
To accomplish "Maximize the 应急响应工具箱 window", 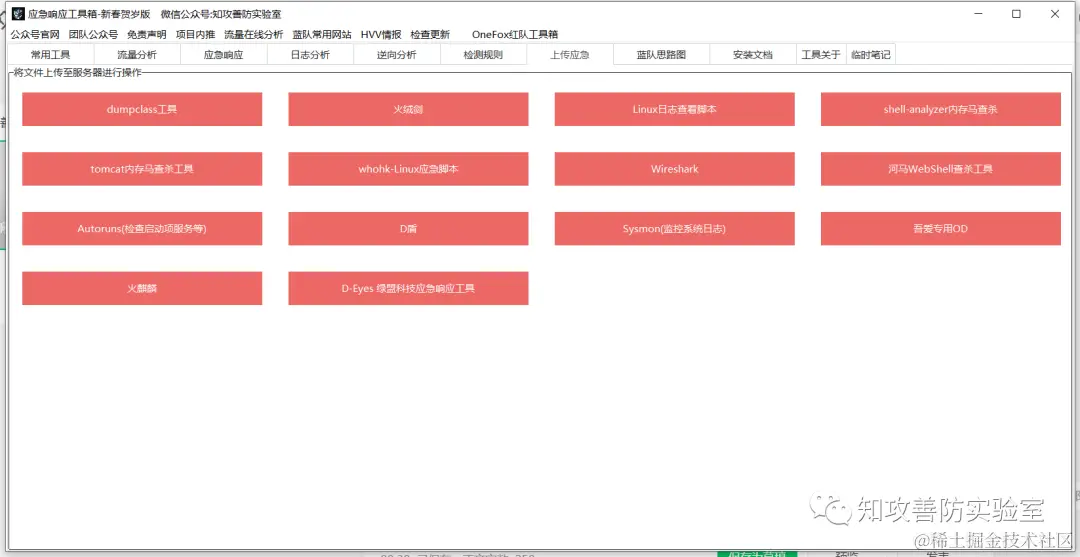I will [1017, 14].
